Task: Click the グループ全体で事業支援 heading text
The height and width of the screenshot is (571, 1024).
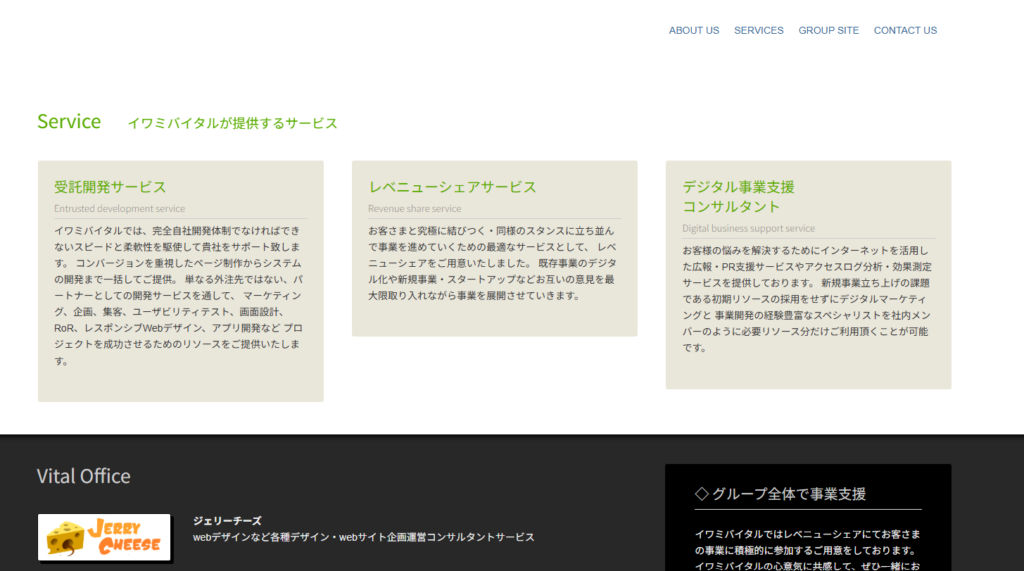Action: (788, 494)
